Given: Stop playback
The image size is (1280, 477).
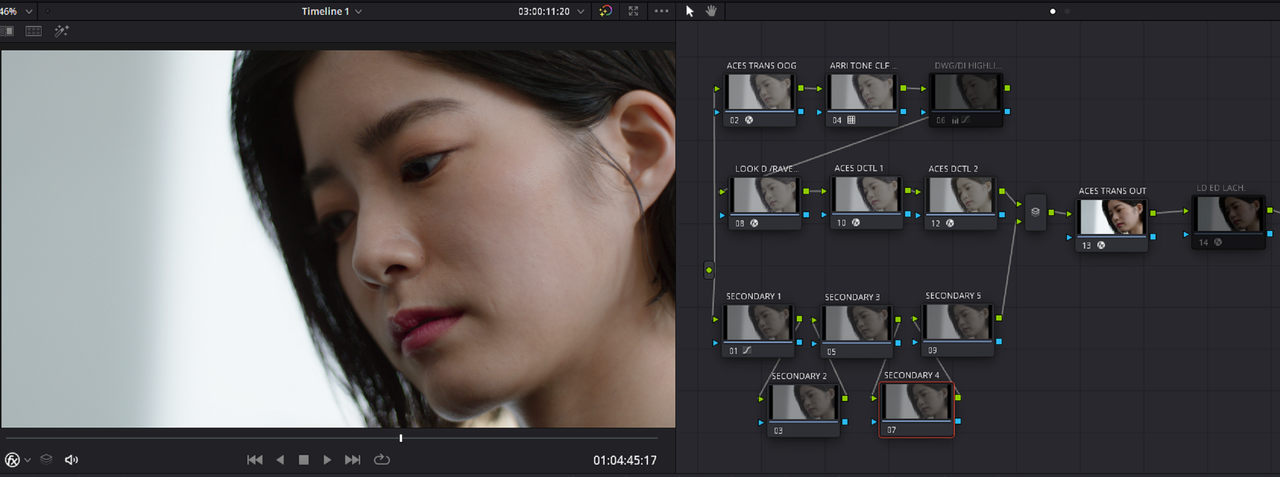Looking at the screenshot, I should click(304, 460).
